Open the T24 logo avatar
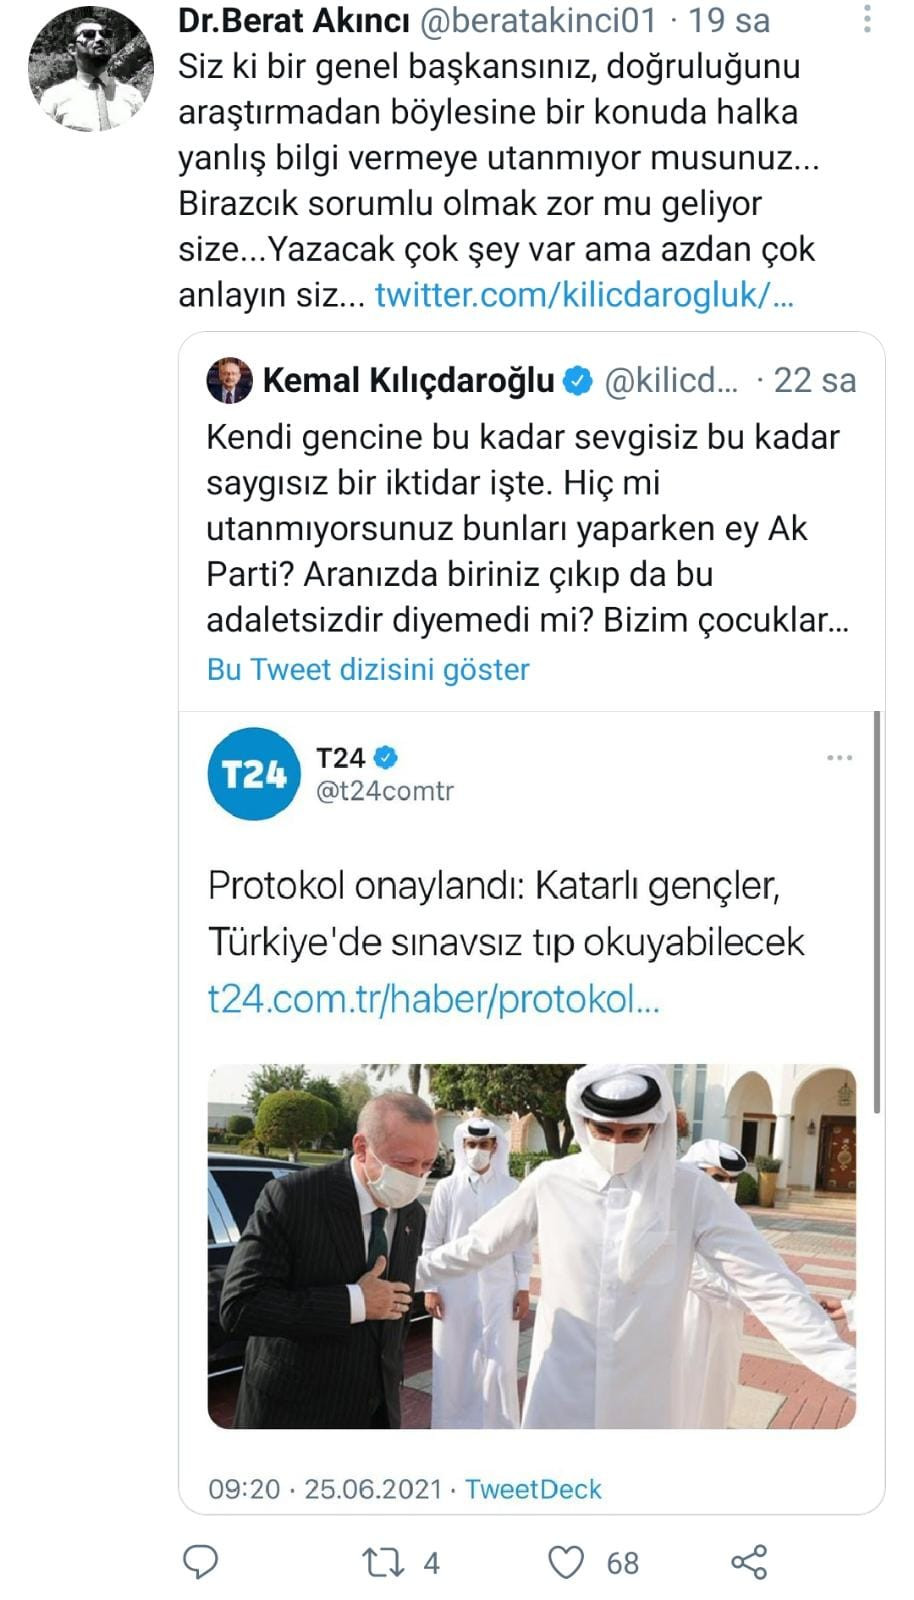Image resolution: width=914 pixels, height=1600 pixels. (254, 774)
